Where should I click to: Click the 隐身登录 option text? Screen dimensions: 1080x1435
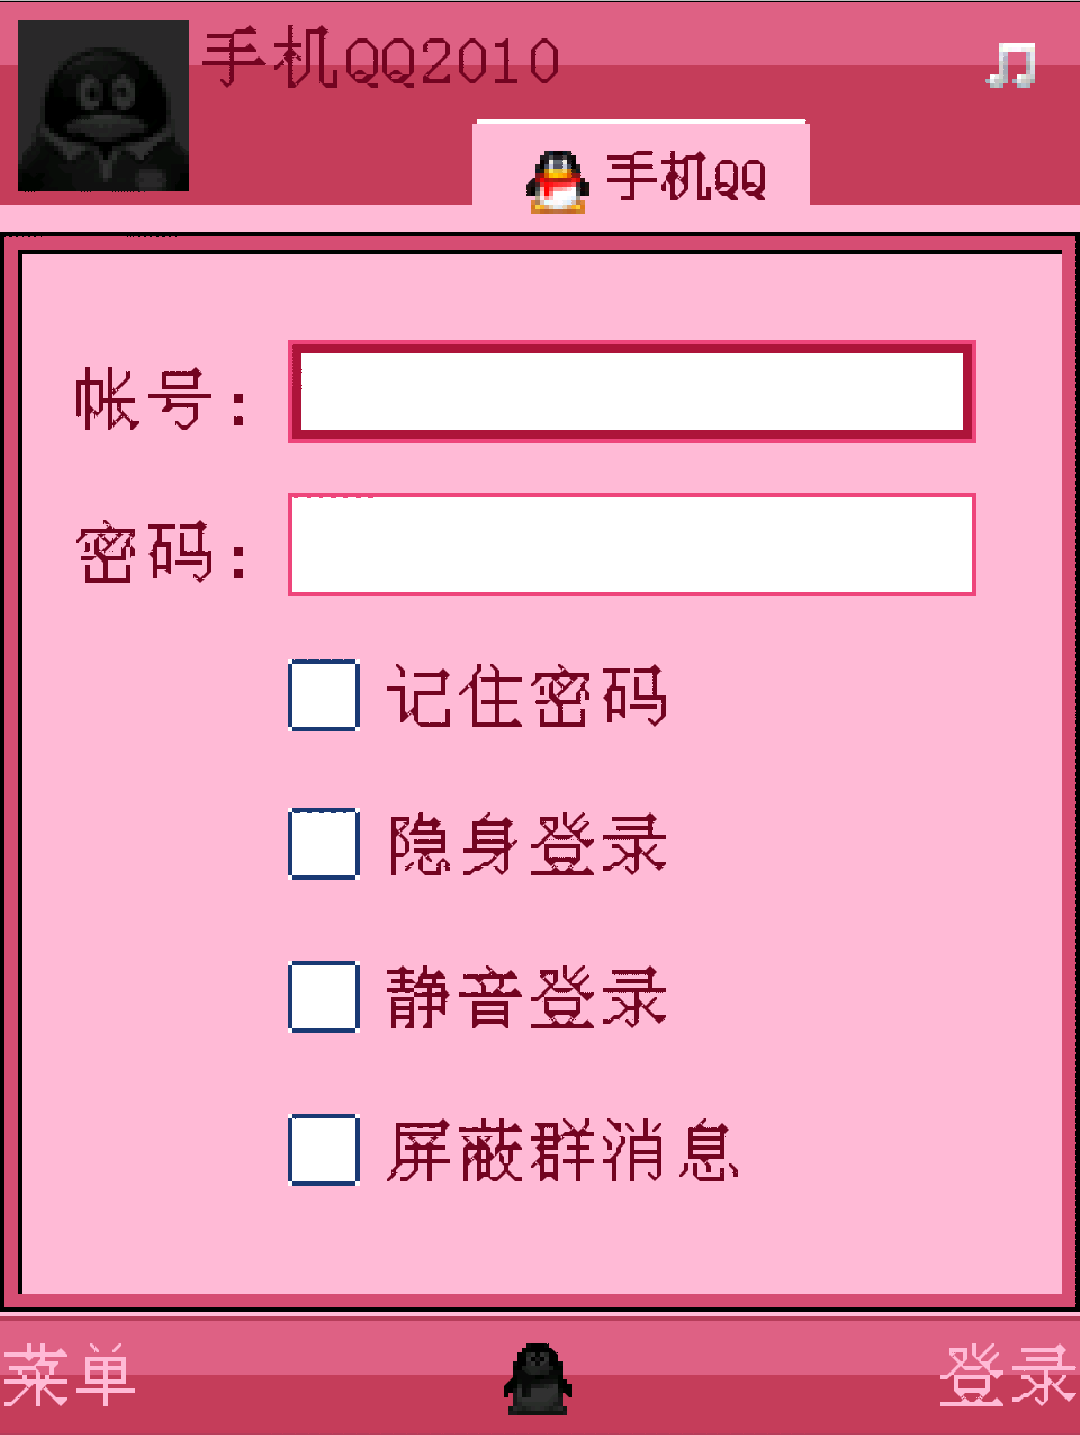point(527,845)
